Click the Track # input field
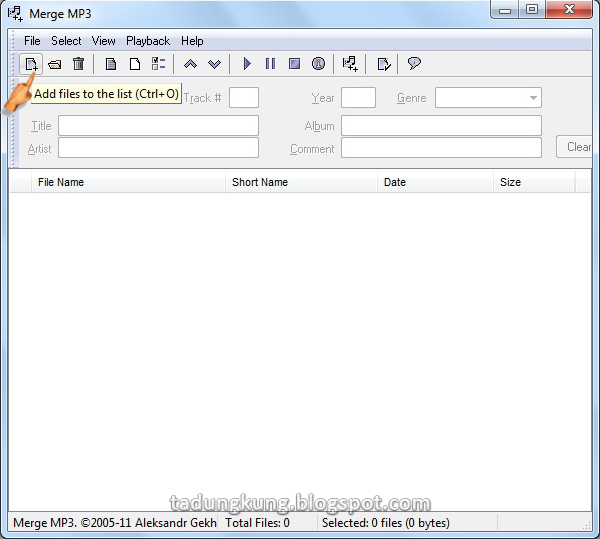Viewport: 600px width, 539px height. coord(244,98)
